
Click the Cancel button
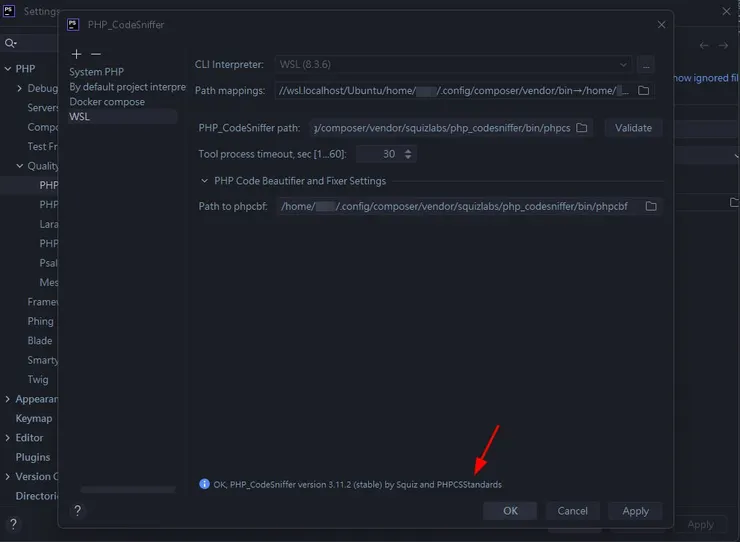pos(572,511)
